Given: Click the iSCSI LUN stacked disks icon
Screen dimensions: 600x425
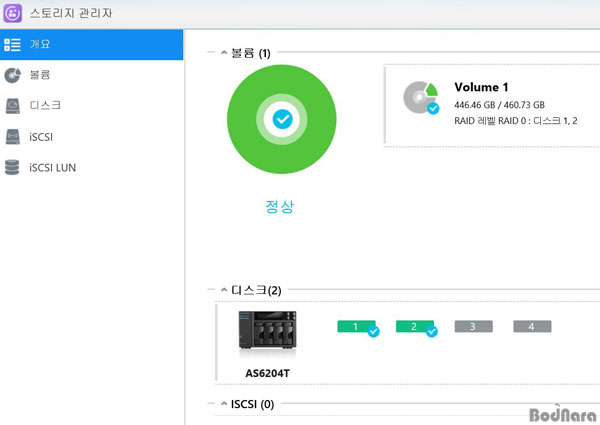Looking at the screenshot, I should tap(13, 168).
